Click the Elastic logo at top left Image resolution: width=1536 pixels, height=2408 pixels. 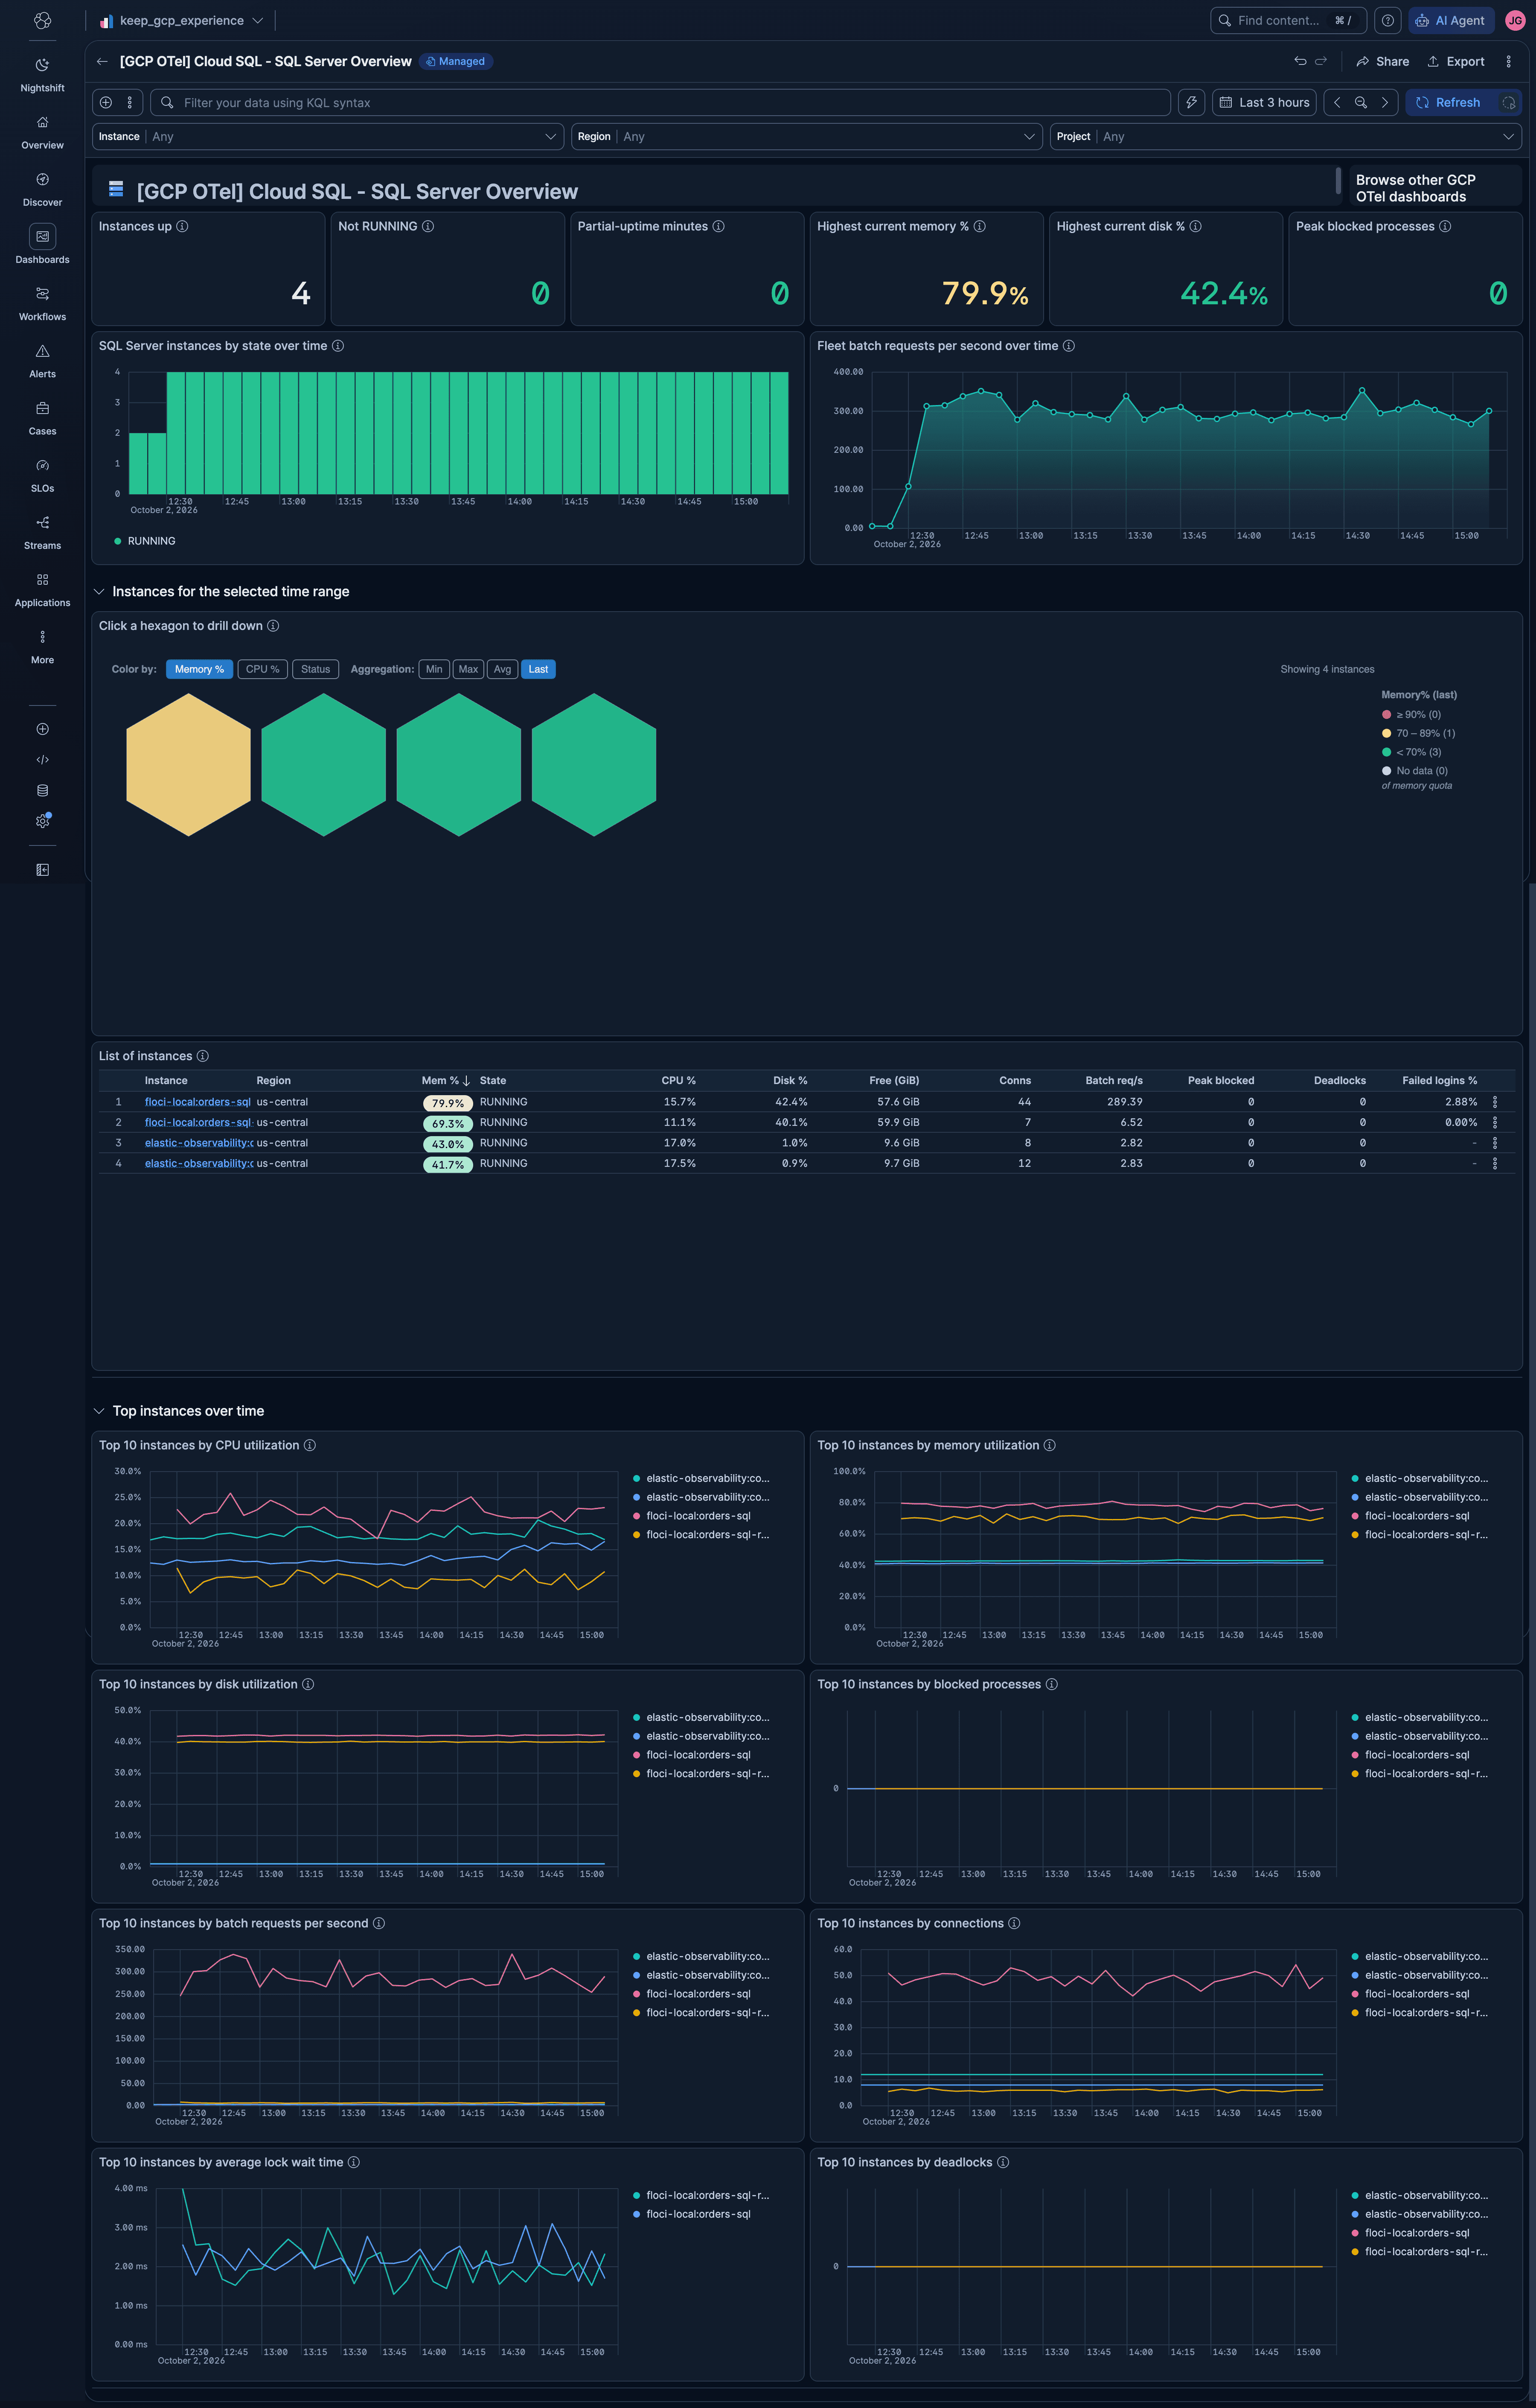click(x=42, y=20)
